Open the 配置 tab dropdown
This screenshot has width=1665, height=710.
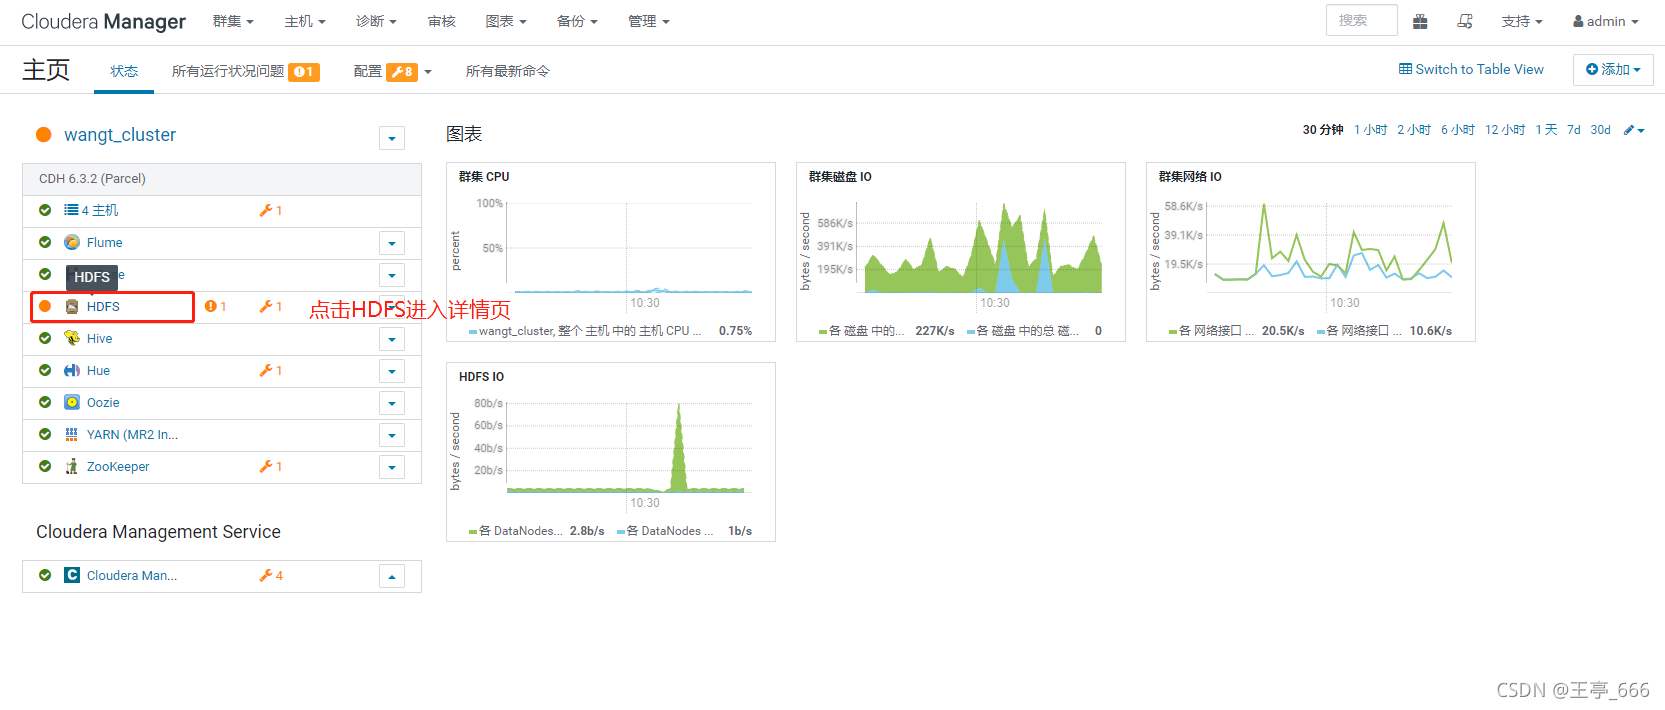click(393, 71)
